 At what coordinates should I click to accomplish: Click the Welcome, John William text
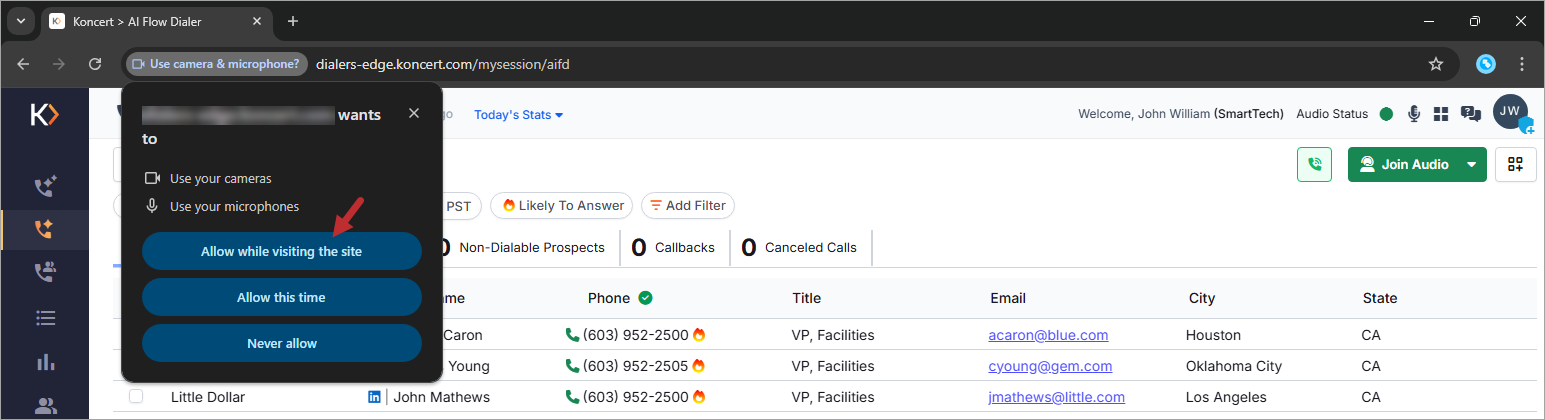[1144, 114]
